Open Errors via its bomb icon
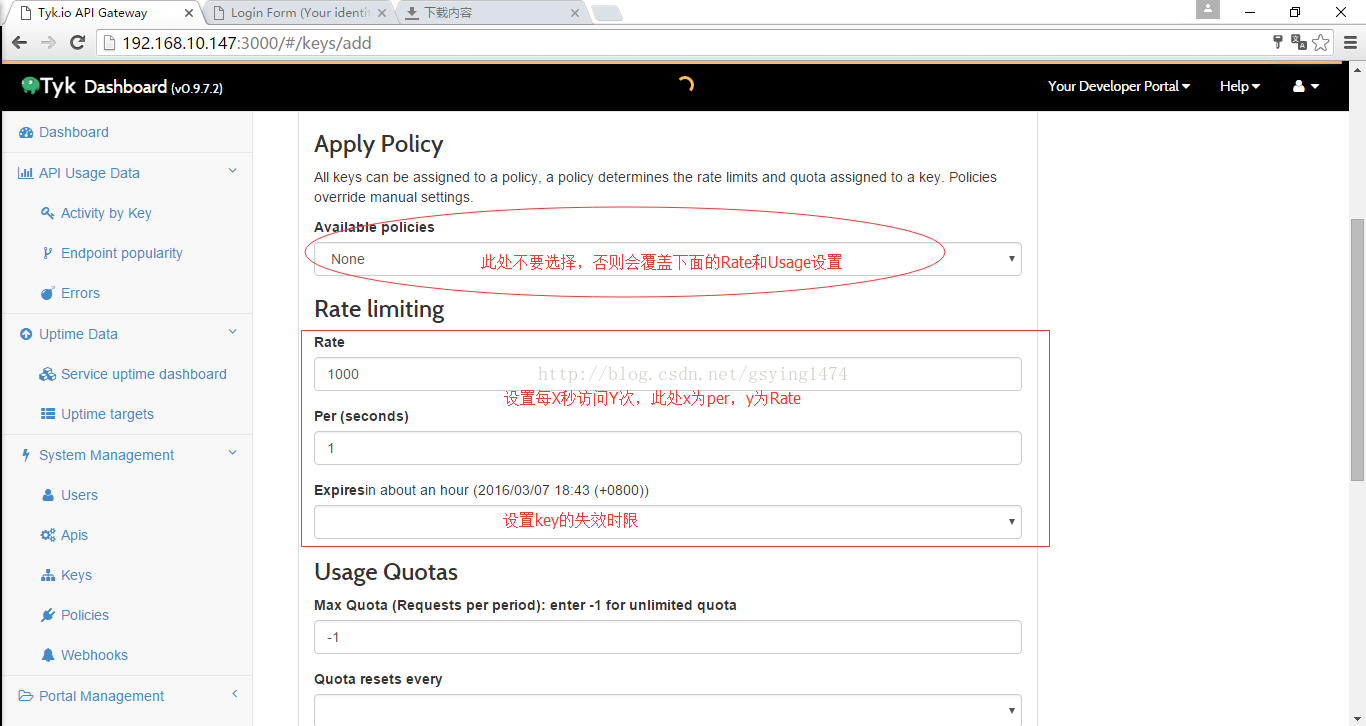This screenshot has width=1366, height=726. click(x=47, y=293)
